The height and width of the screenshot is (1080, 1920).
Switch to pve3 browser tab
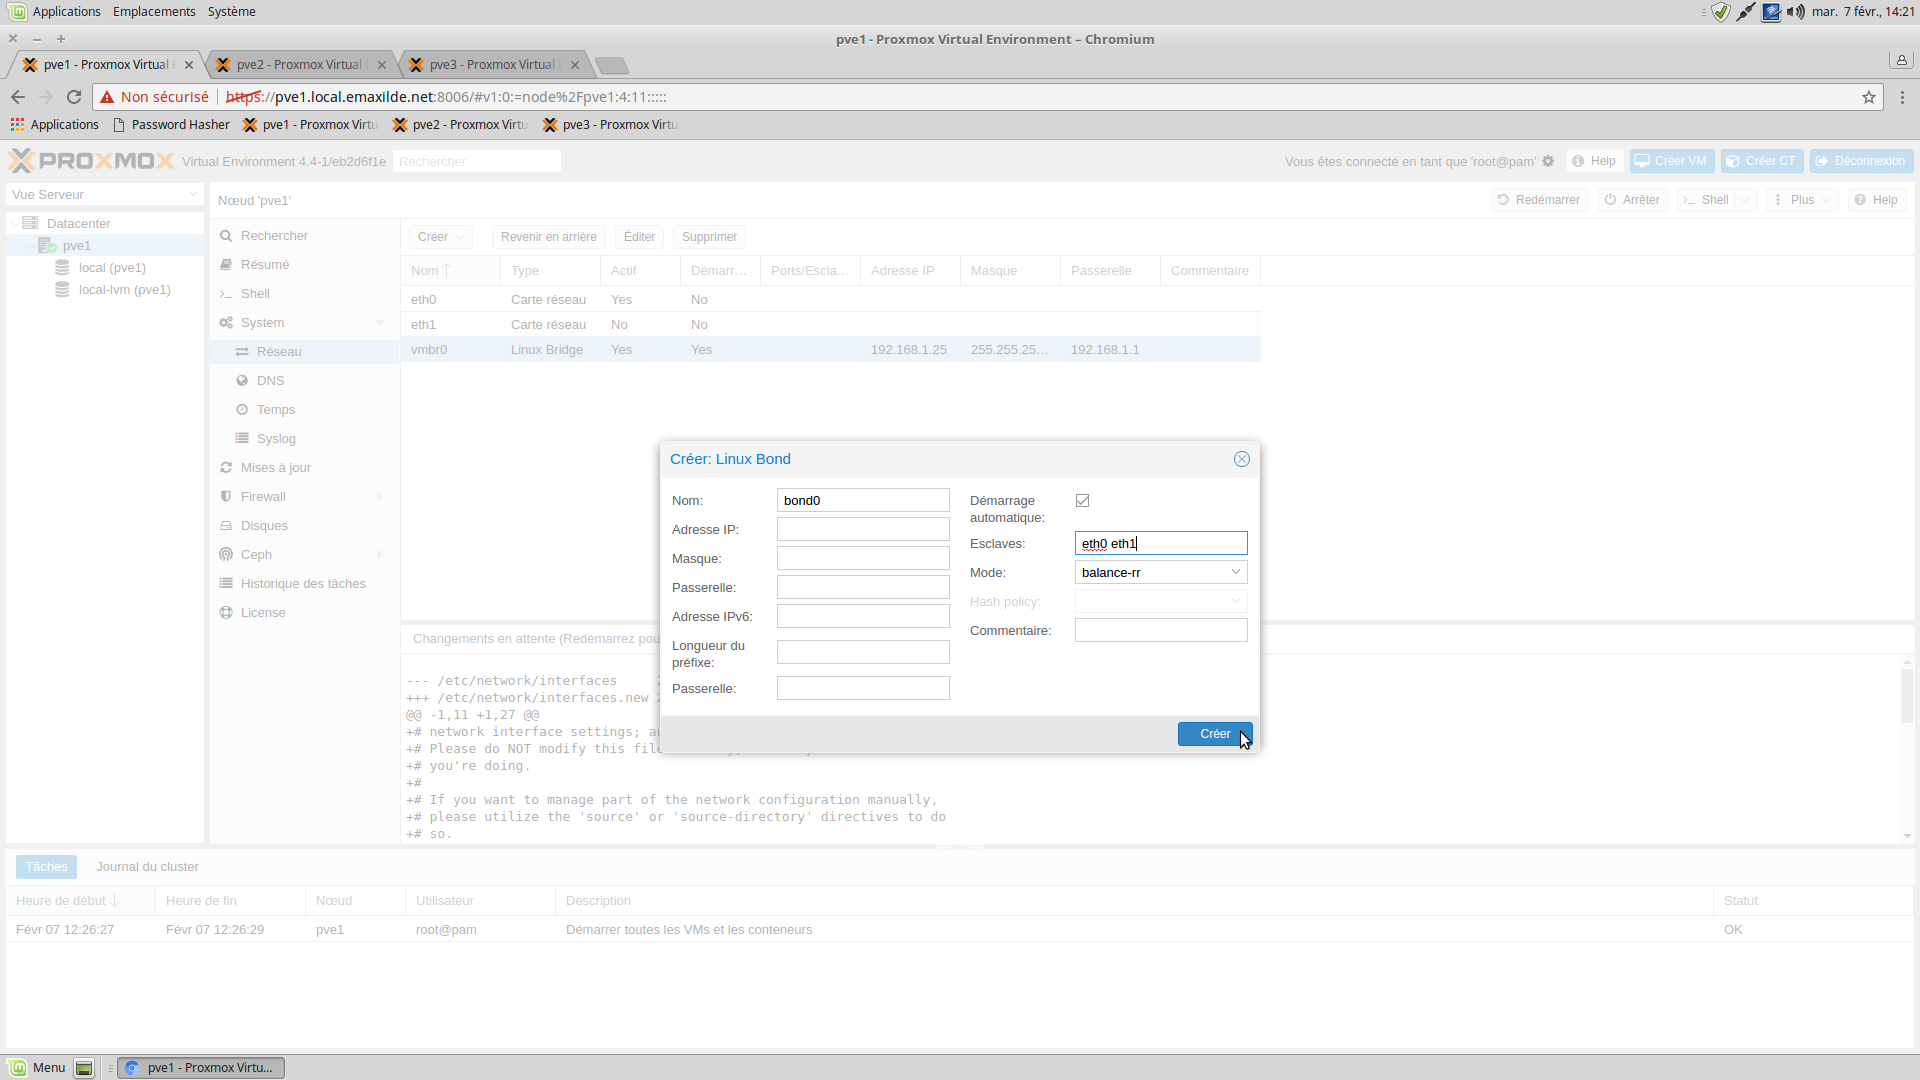tap(493, 65)
